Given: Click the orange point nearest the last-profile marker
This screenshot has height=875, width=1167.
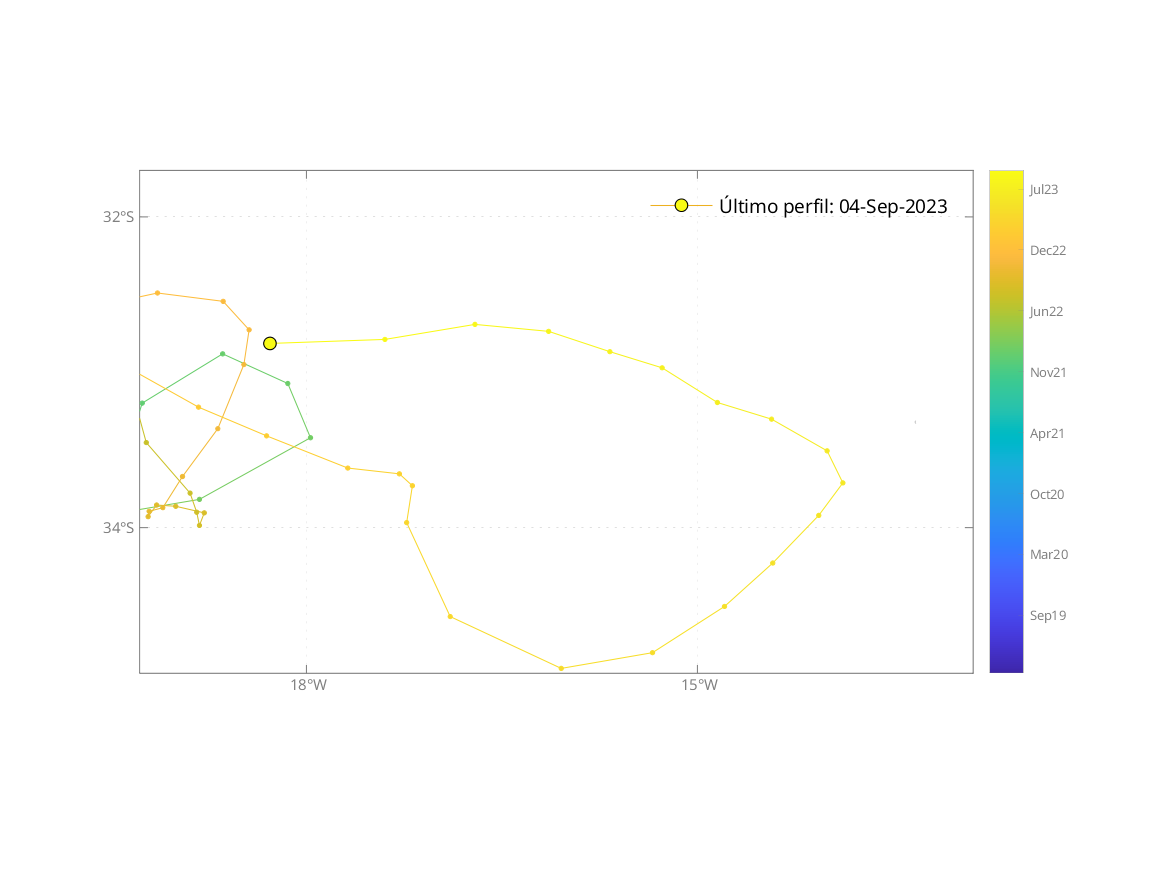Looking at the screenshot, I should click(249, 330).
